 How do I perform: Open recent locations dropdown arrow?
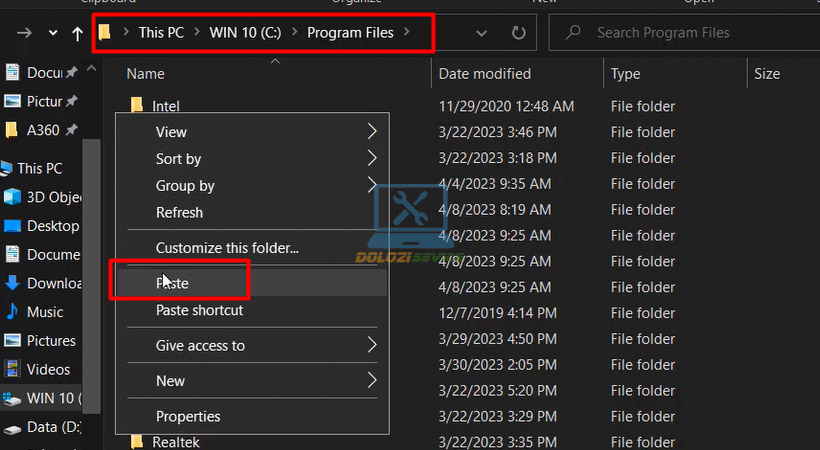(x=52, y=33)
